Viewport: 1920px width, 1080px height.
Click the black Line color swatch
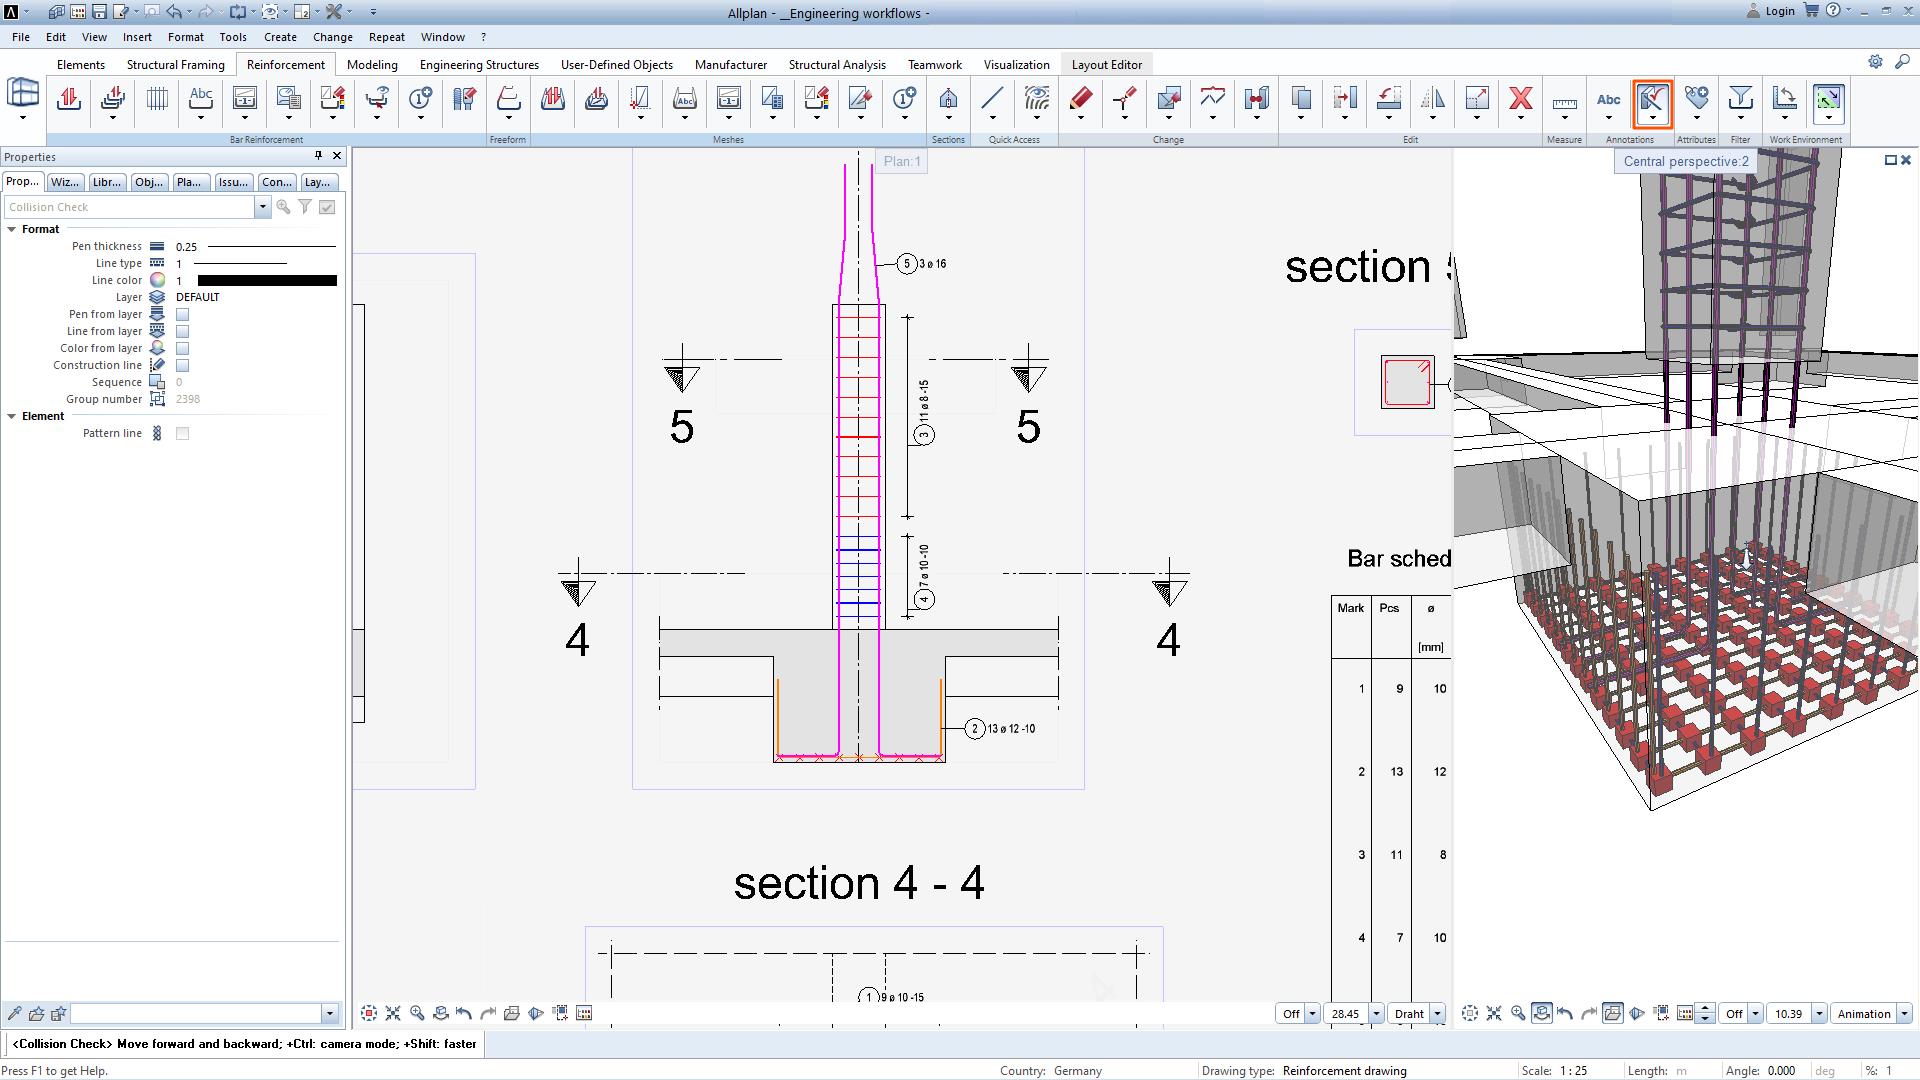tap(267, 280)
